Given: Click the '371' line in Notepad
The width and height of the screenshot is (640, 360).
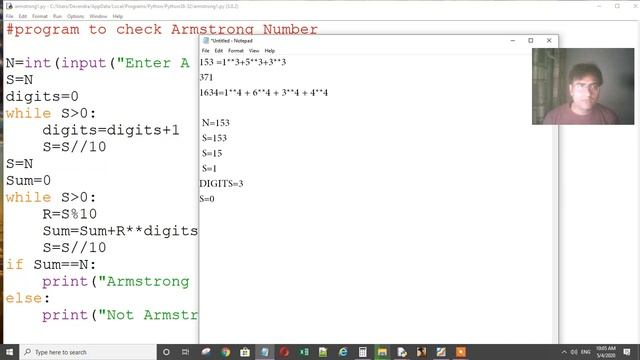Looking at the screenshot, I should click(x=206, y=77).
